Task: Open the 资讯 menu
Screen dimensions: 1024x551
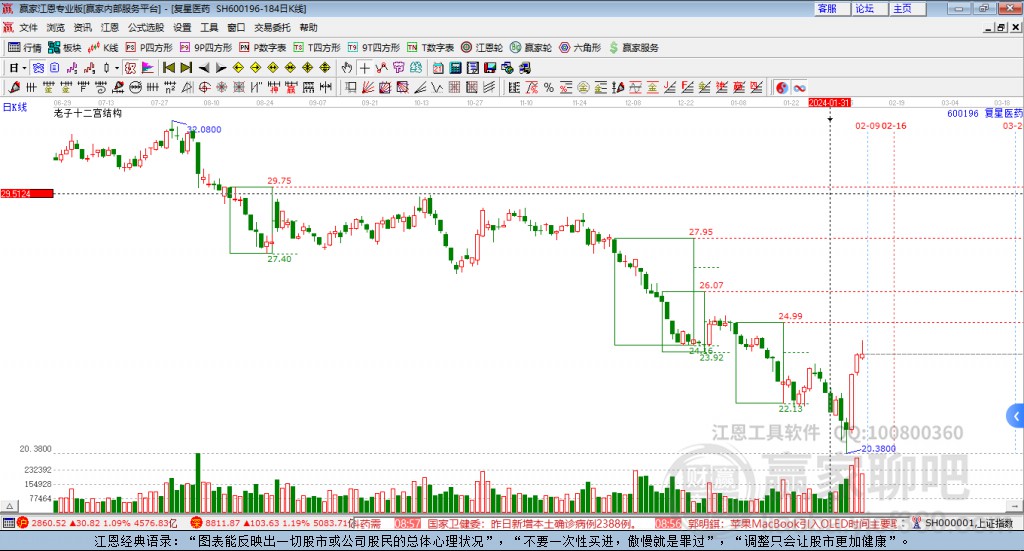Action: pos(82,27)
